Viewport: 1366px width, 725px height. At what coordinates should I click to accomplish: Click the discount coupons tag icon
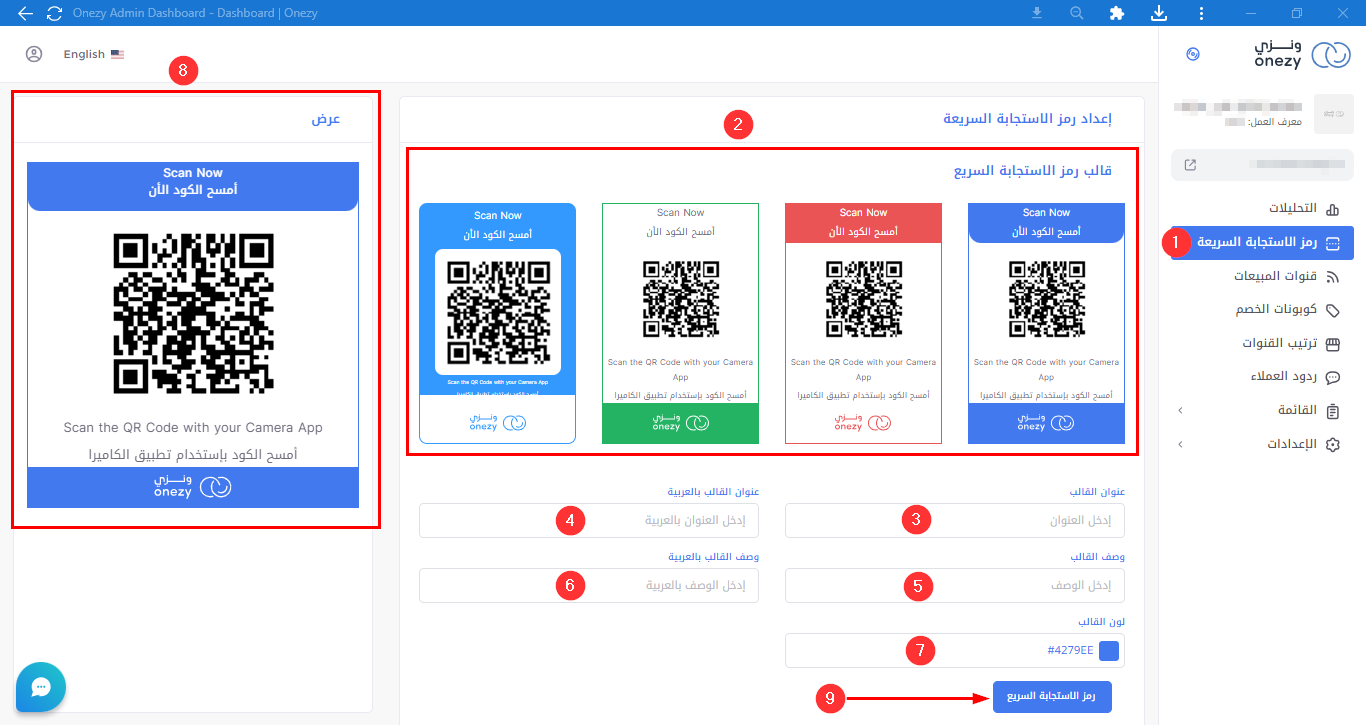point(1332,311)
